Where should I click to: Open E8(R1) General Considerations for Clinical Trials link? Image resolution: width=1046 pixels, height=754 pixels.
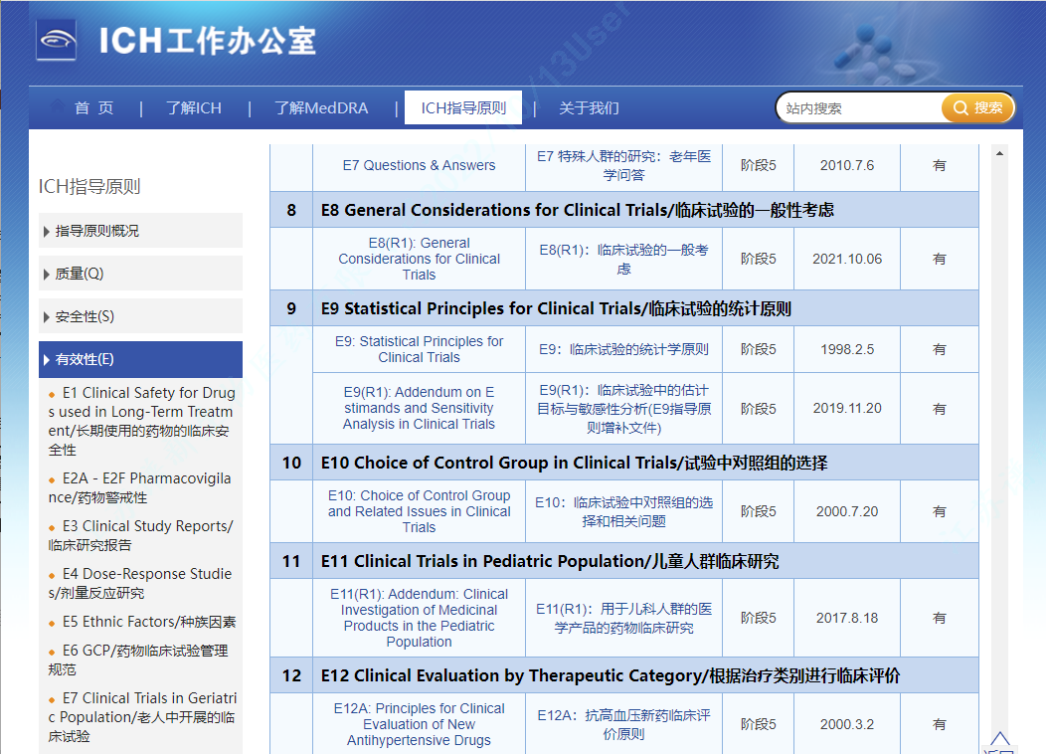(x=419, y=259)
